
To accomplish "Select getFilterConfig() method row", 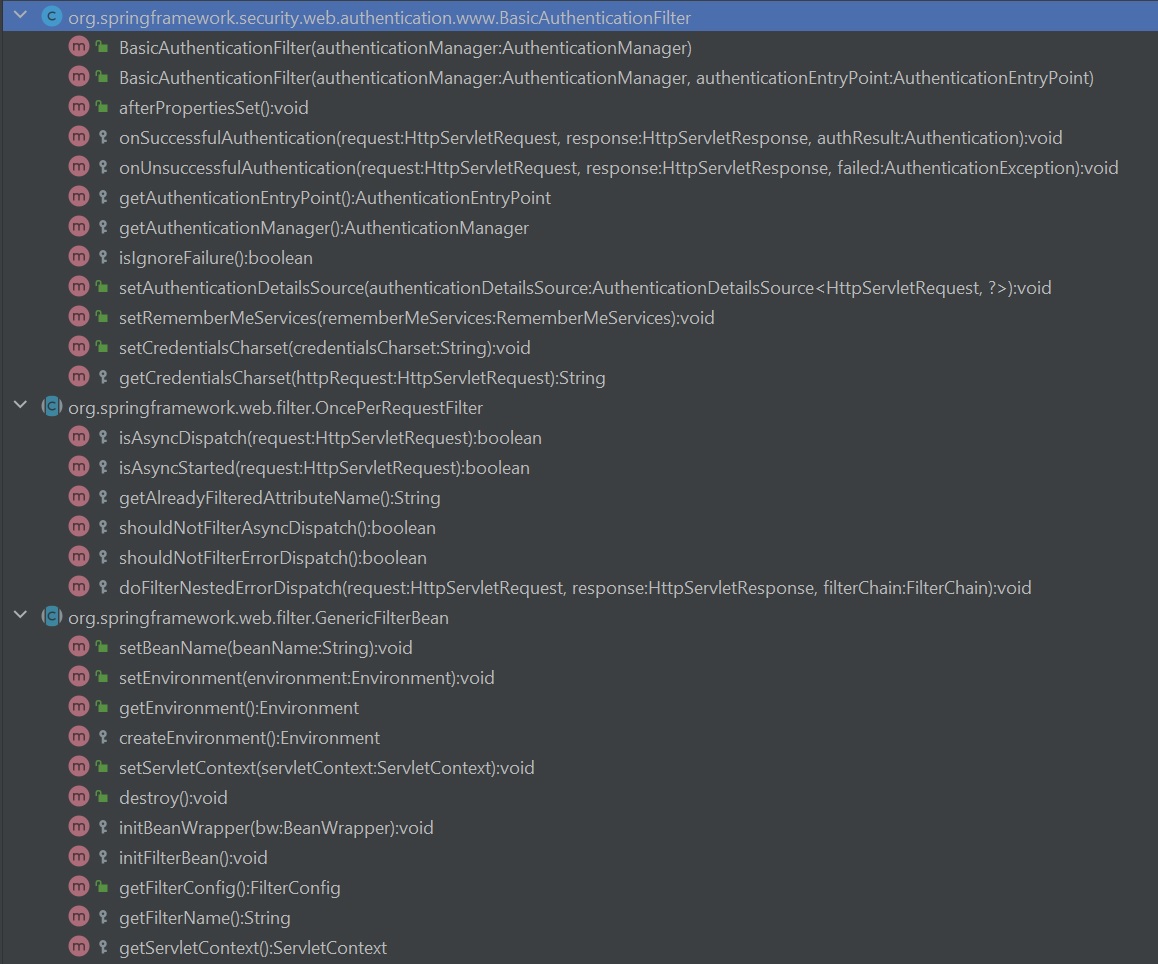I will pos(229,888).
